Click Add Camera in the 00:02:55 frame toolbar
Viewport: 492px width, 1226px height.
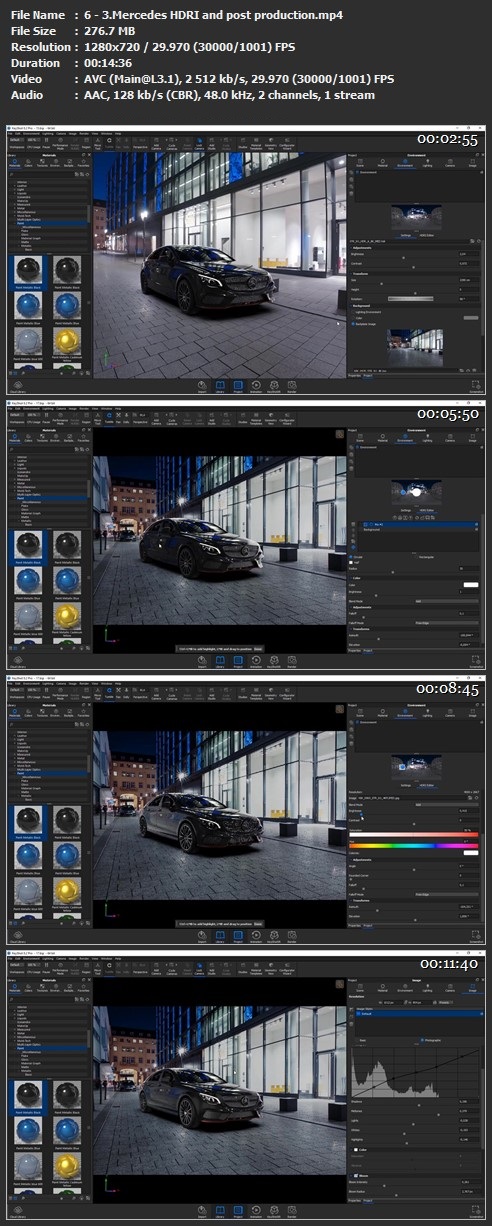coord(156,143)
